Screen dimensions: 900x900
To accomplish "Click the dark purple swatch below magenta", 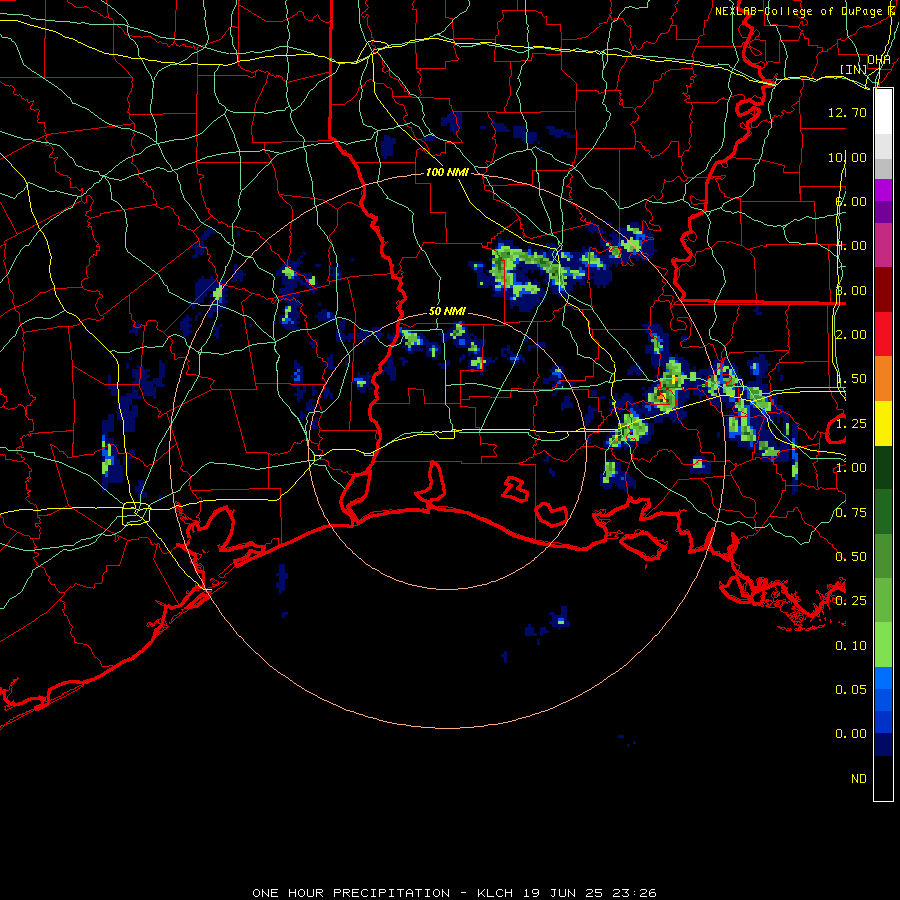I will (x=883, y=212).
